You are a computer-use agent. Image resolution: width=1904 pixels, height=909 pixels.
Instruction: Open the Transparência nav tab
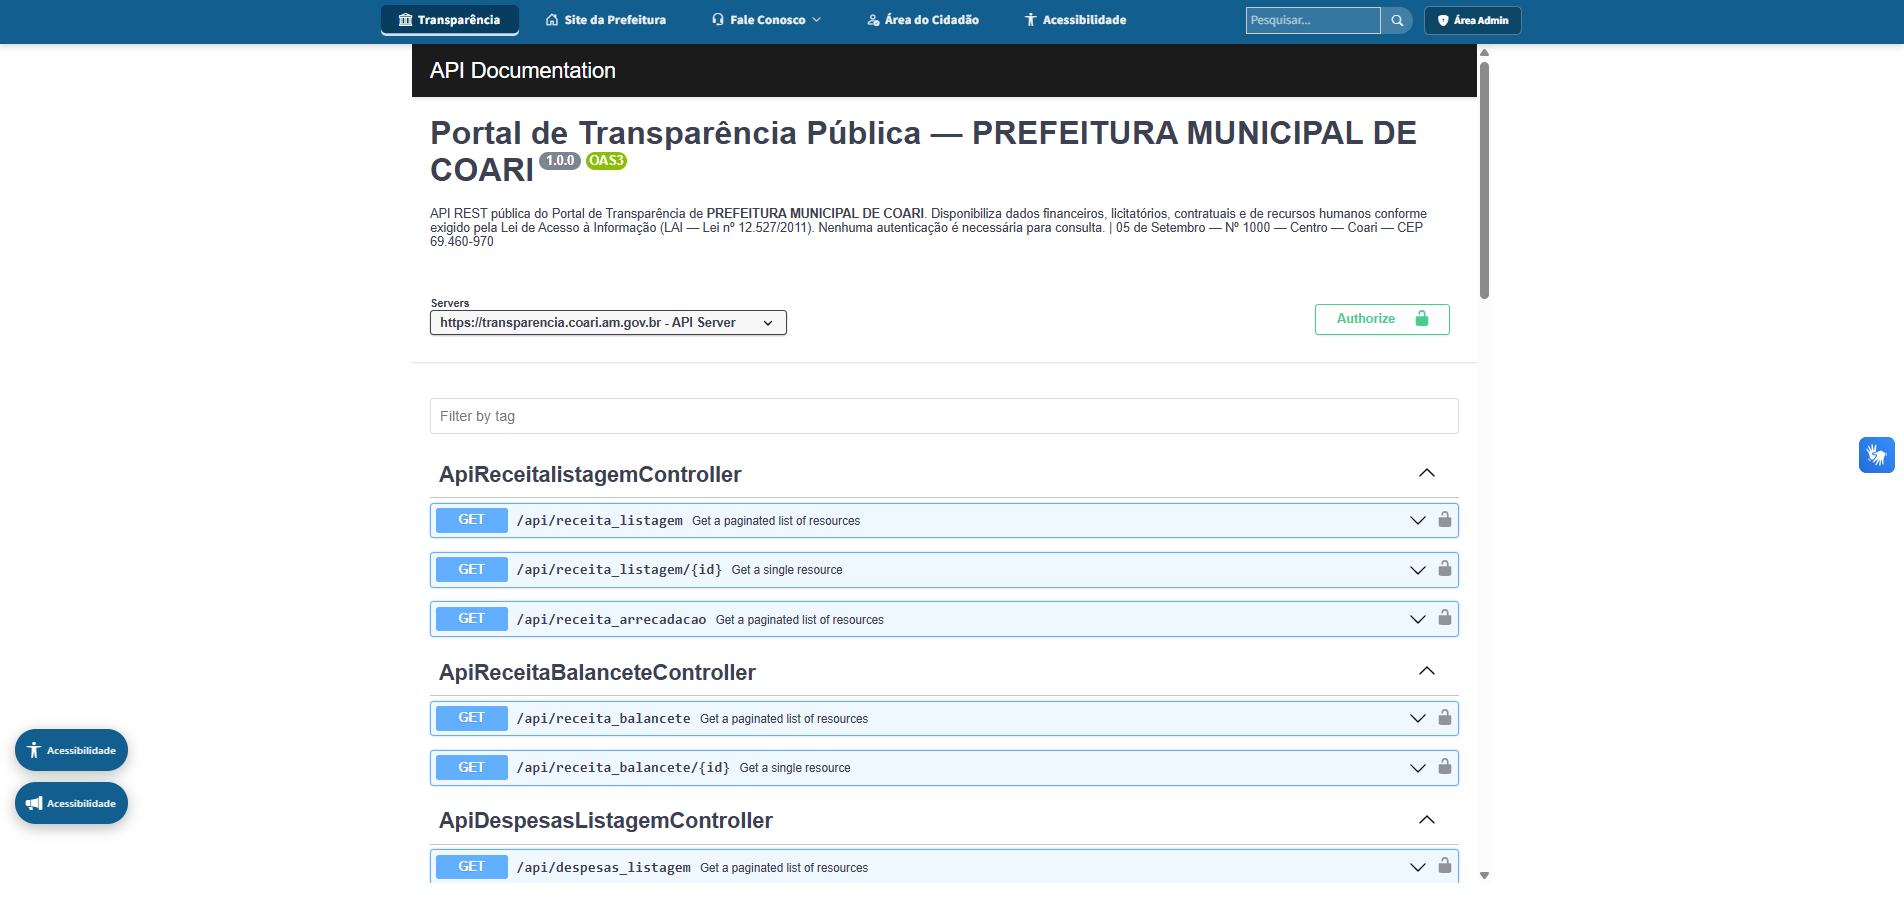(450, 20)
